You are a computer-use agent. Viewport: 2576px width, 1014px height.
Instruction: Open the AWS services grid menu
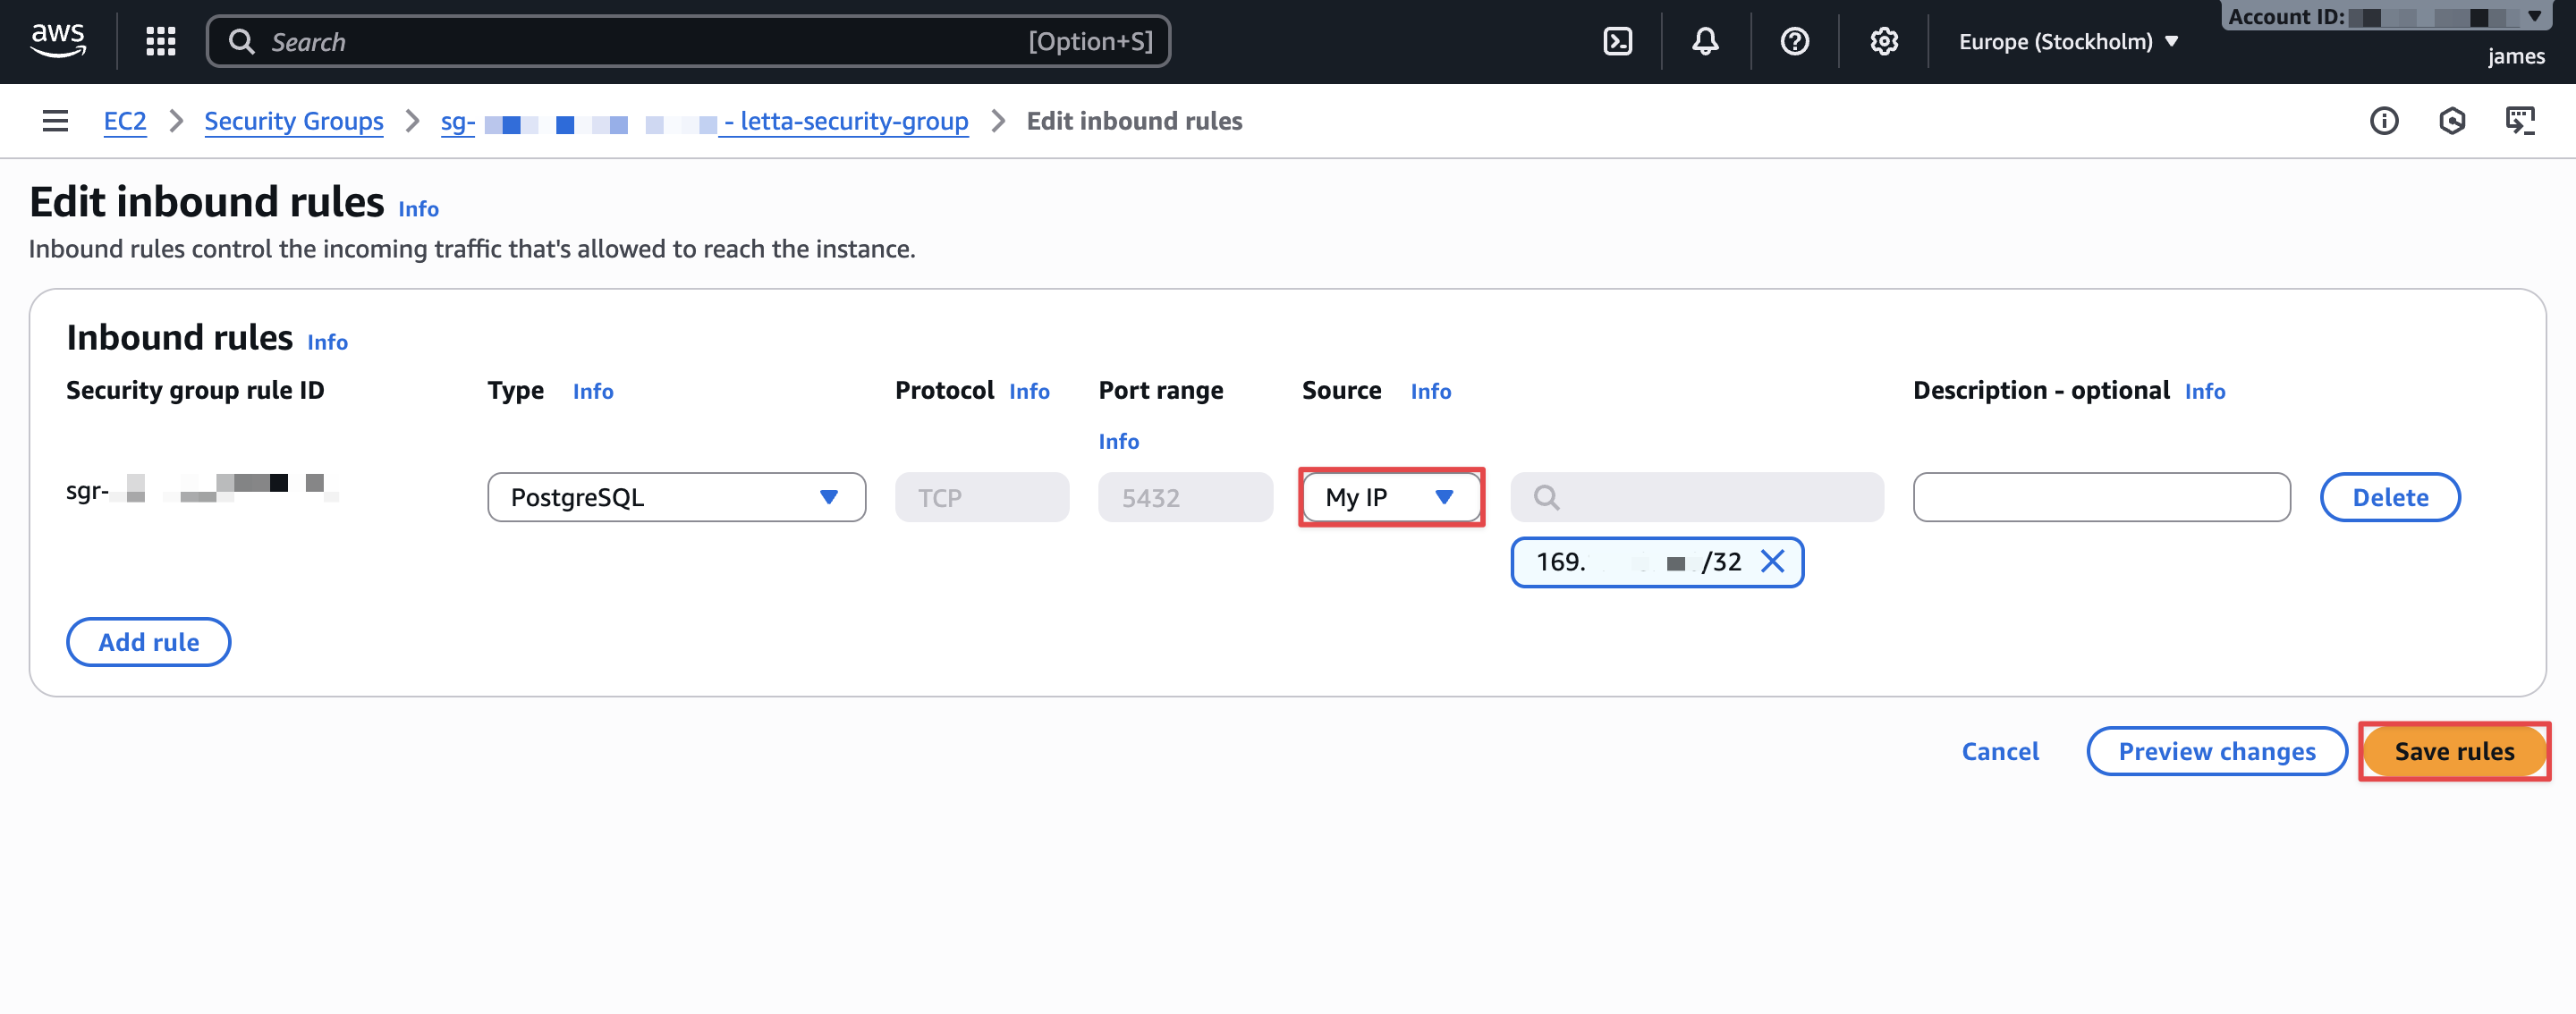160,41
